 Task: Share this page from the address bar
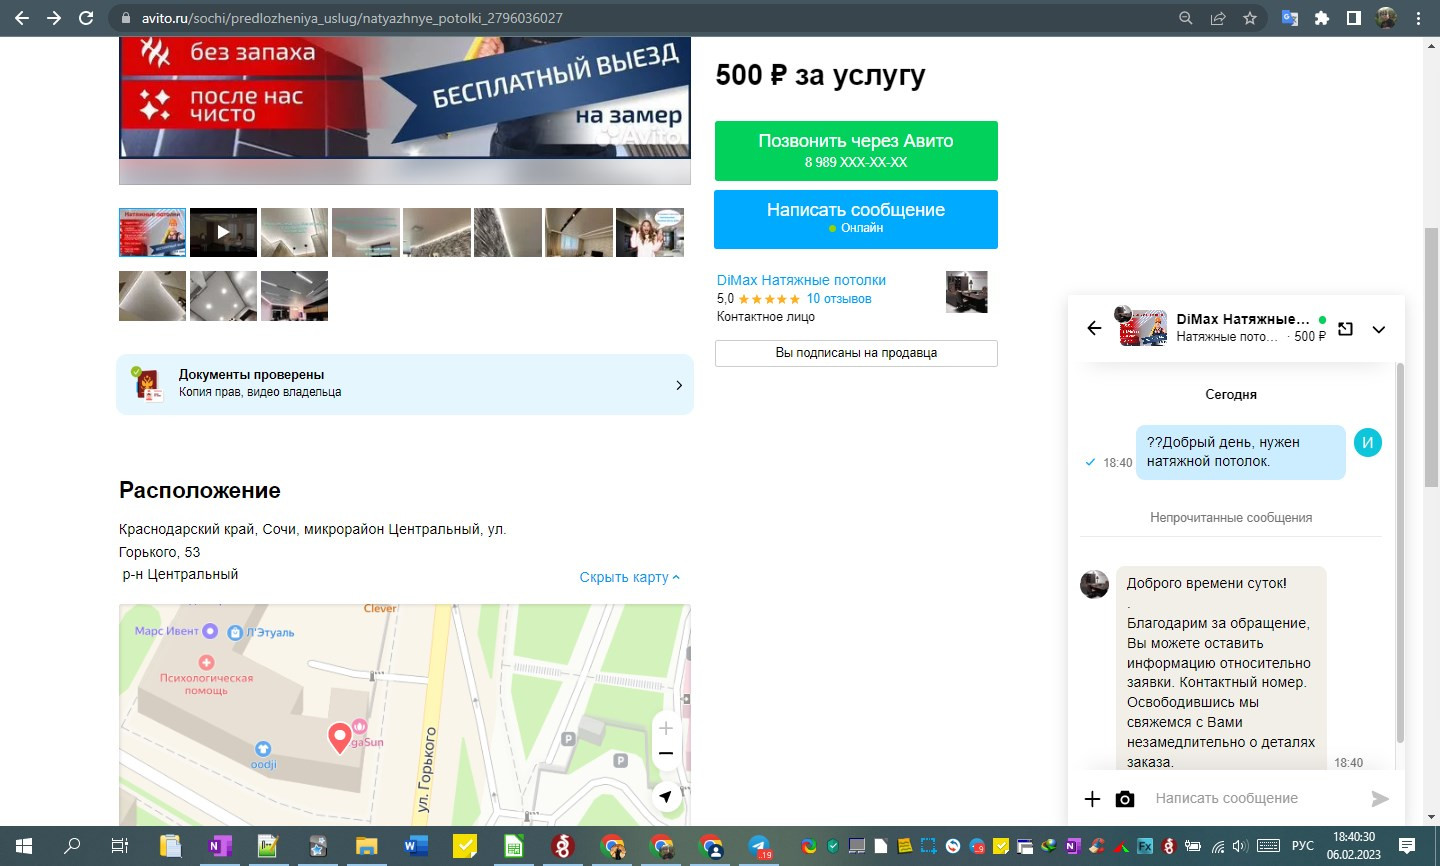1218,18
